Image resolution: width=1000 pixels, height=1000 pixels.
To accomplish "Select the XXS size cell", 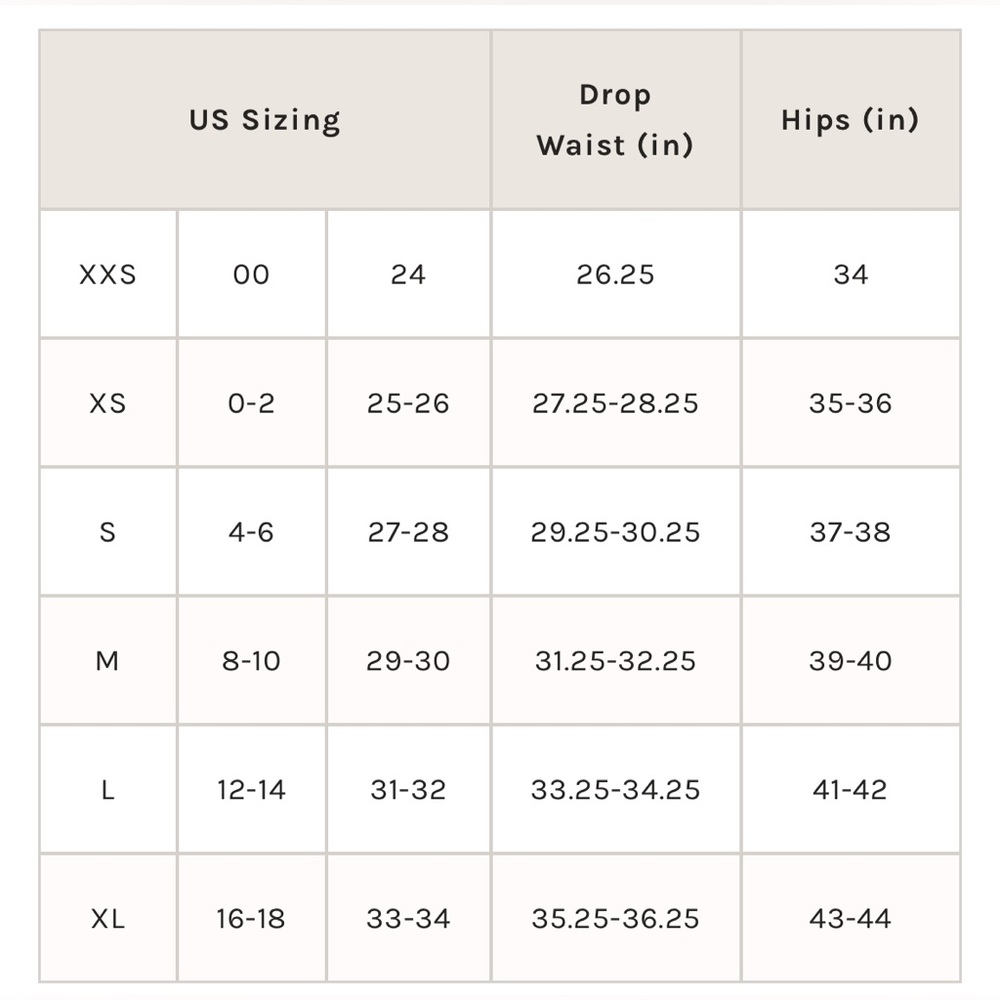I will (x=108, y=274).
